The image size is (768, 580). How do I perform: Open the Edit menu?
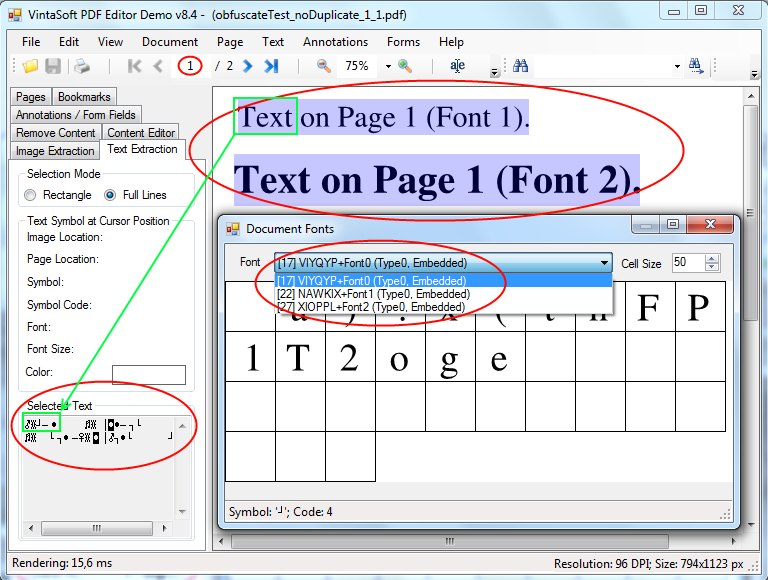point(69,42)
